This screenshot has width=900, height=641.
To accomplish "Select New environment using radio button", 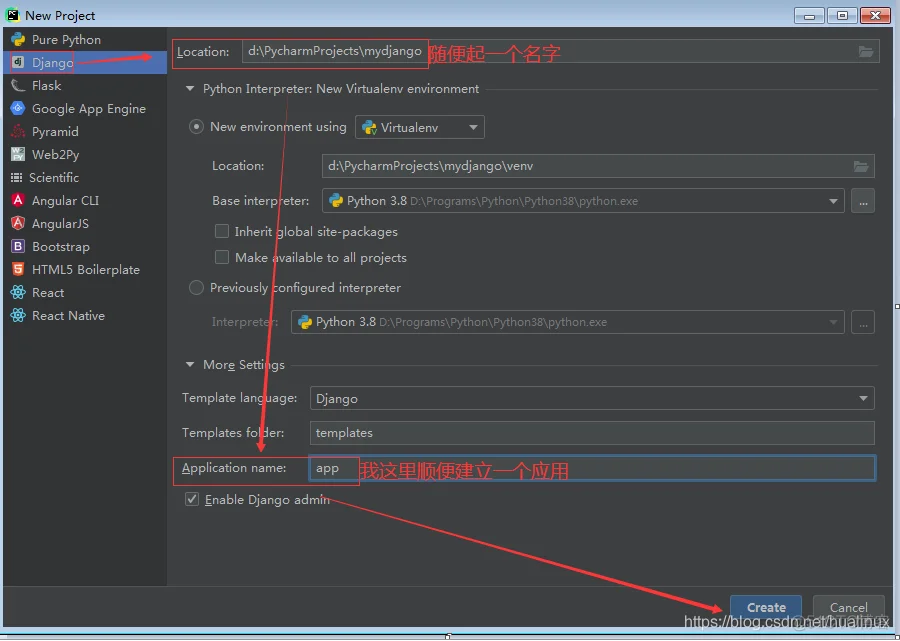I will [196, 126].
